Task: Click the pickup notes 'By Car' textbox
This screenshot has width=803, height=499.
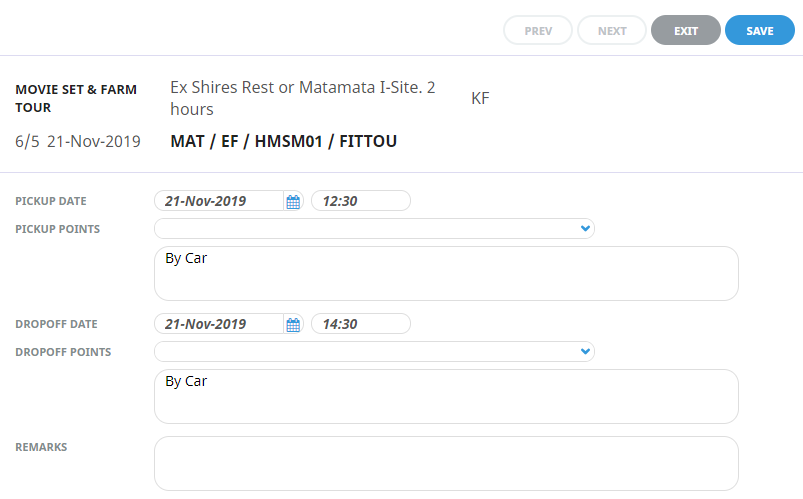Action: [446, 273]
